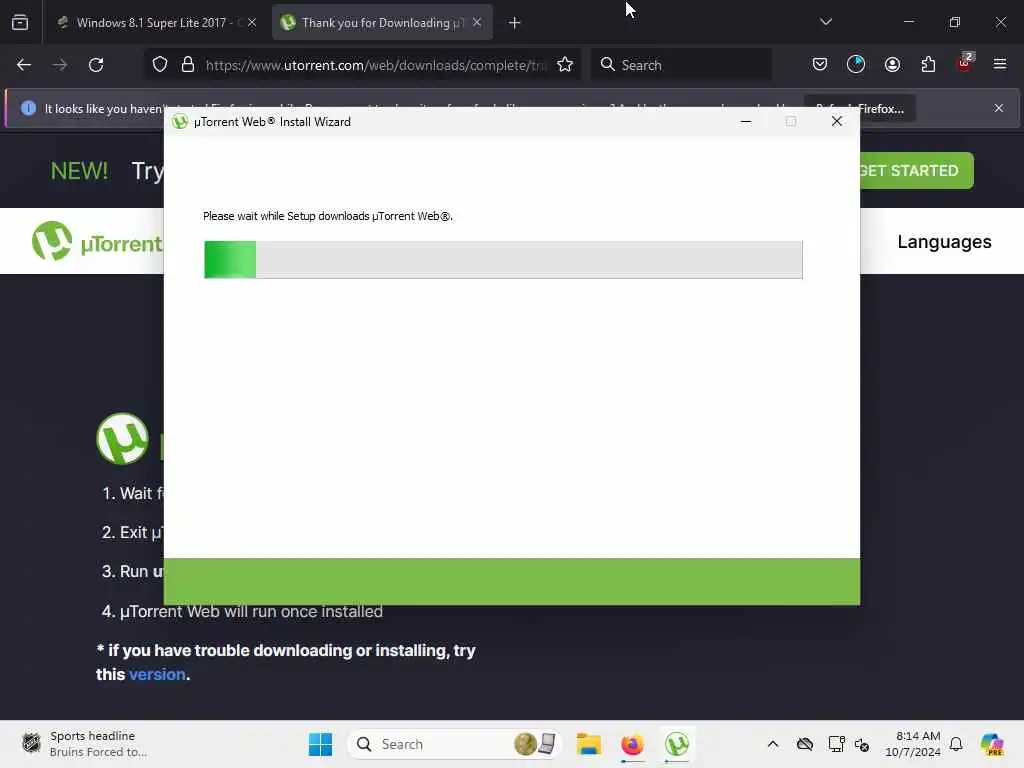The height and width of the screenshot is (768, 1024).
Task: Select the Thank you for Downloading tab
Action: click(x=382, y=23)
